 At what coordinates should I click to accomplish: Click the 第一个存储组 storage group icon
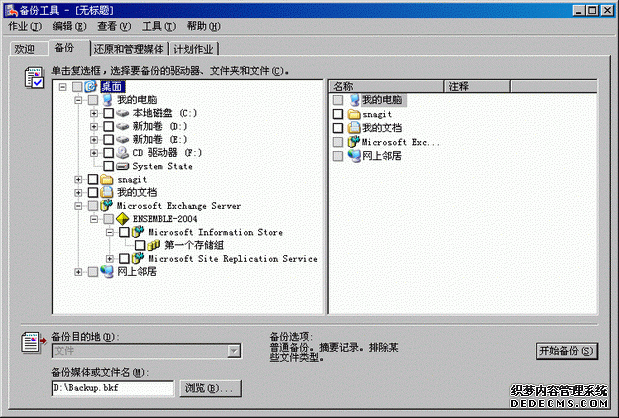coord(154,245)
